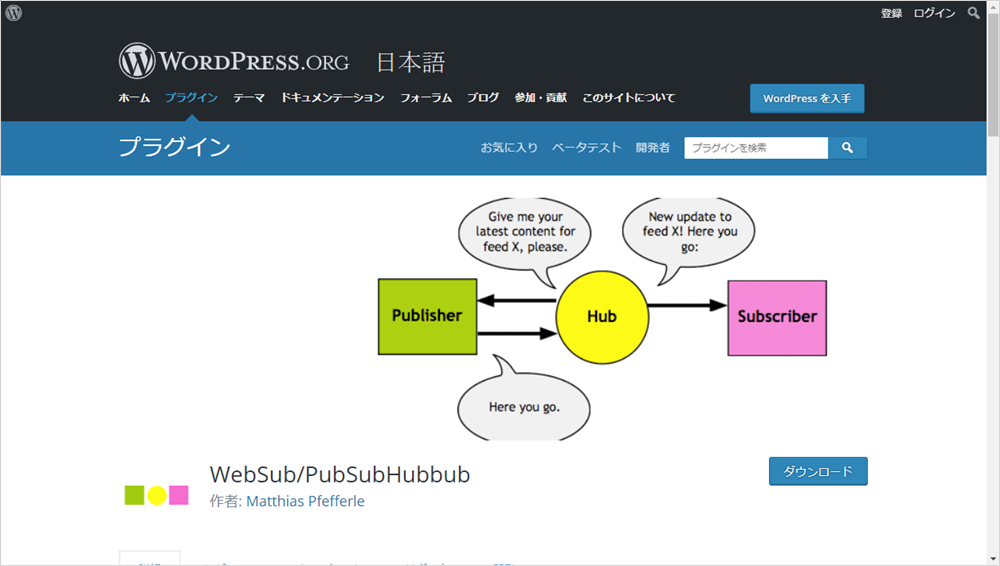1000x566 pixels.
Task: Submit plugin search with magnifier button
Action: click(x=847, y=148)
